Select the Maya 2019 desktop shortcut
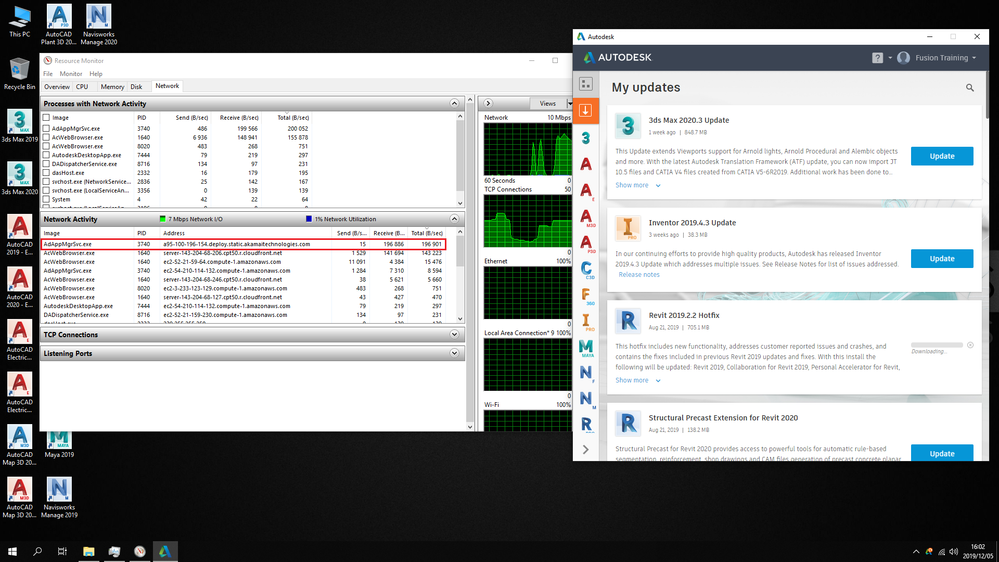Image resolution: width=999 pixels, height=562 pixels. click(x=59, y=444)
